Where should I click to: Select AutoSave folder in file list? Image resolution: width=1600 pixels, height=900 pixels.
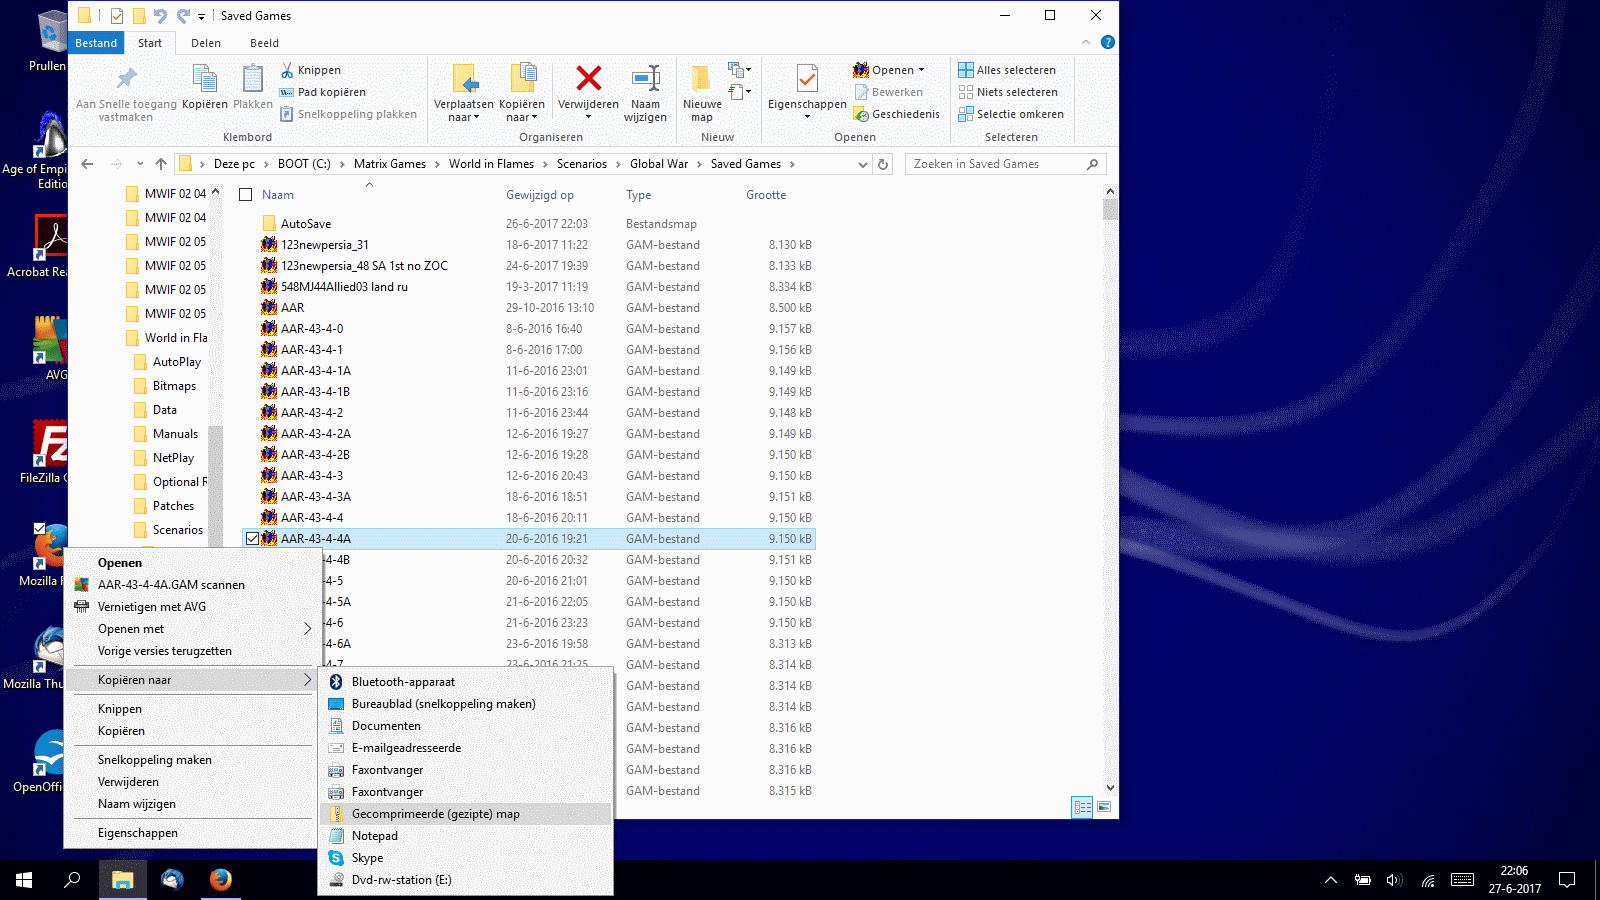pos(306,224)
